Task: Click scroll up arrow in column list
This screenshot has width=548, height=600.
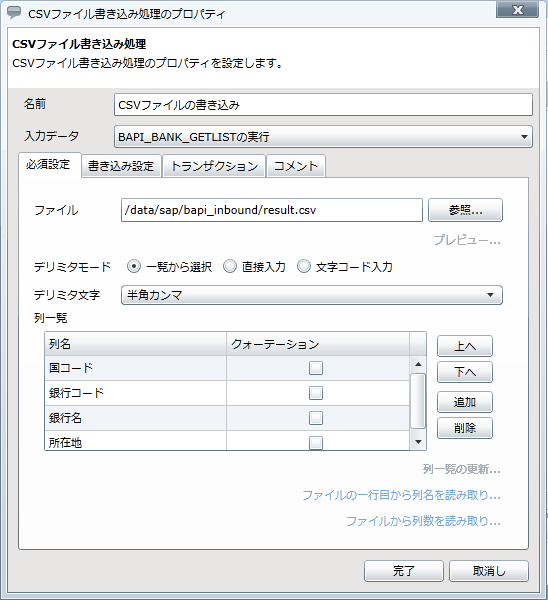Action: pos(418,364)
